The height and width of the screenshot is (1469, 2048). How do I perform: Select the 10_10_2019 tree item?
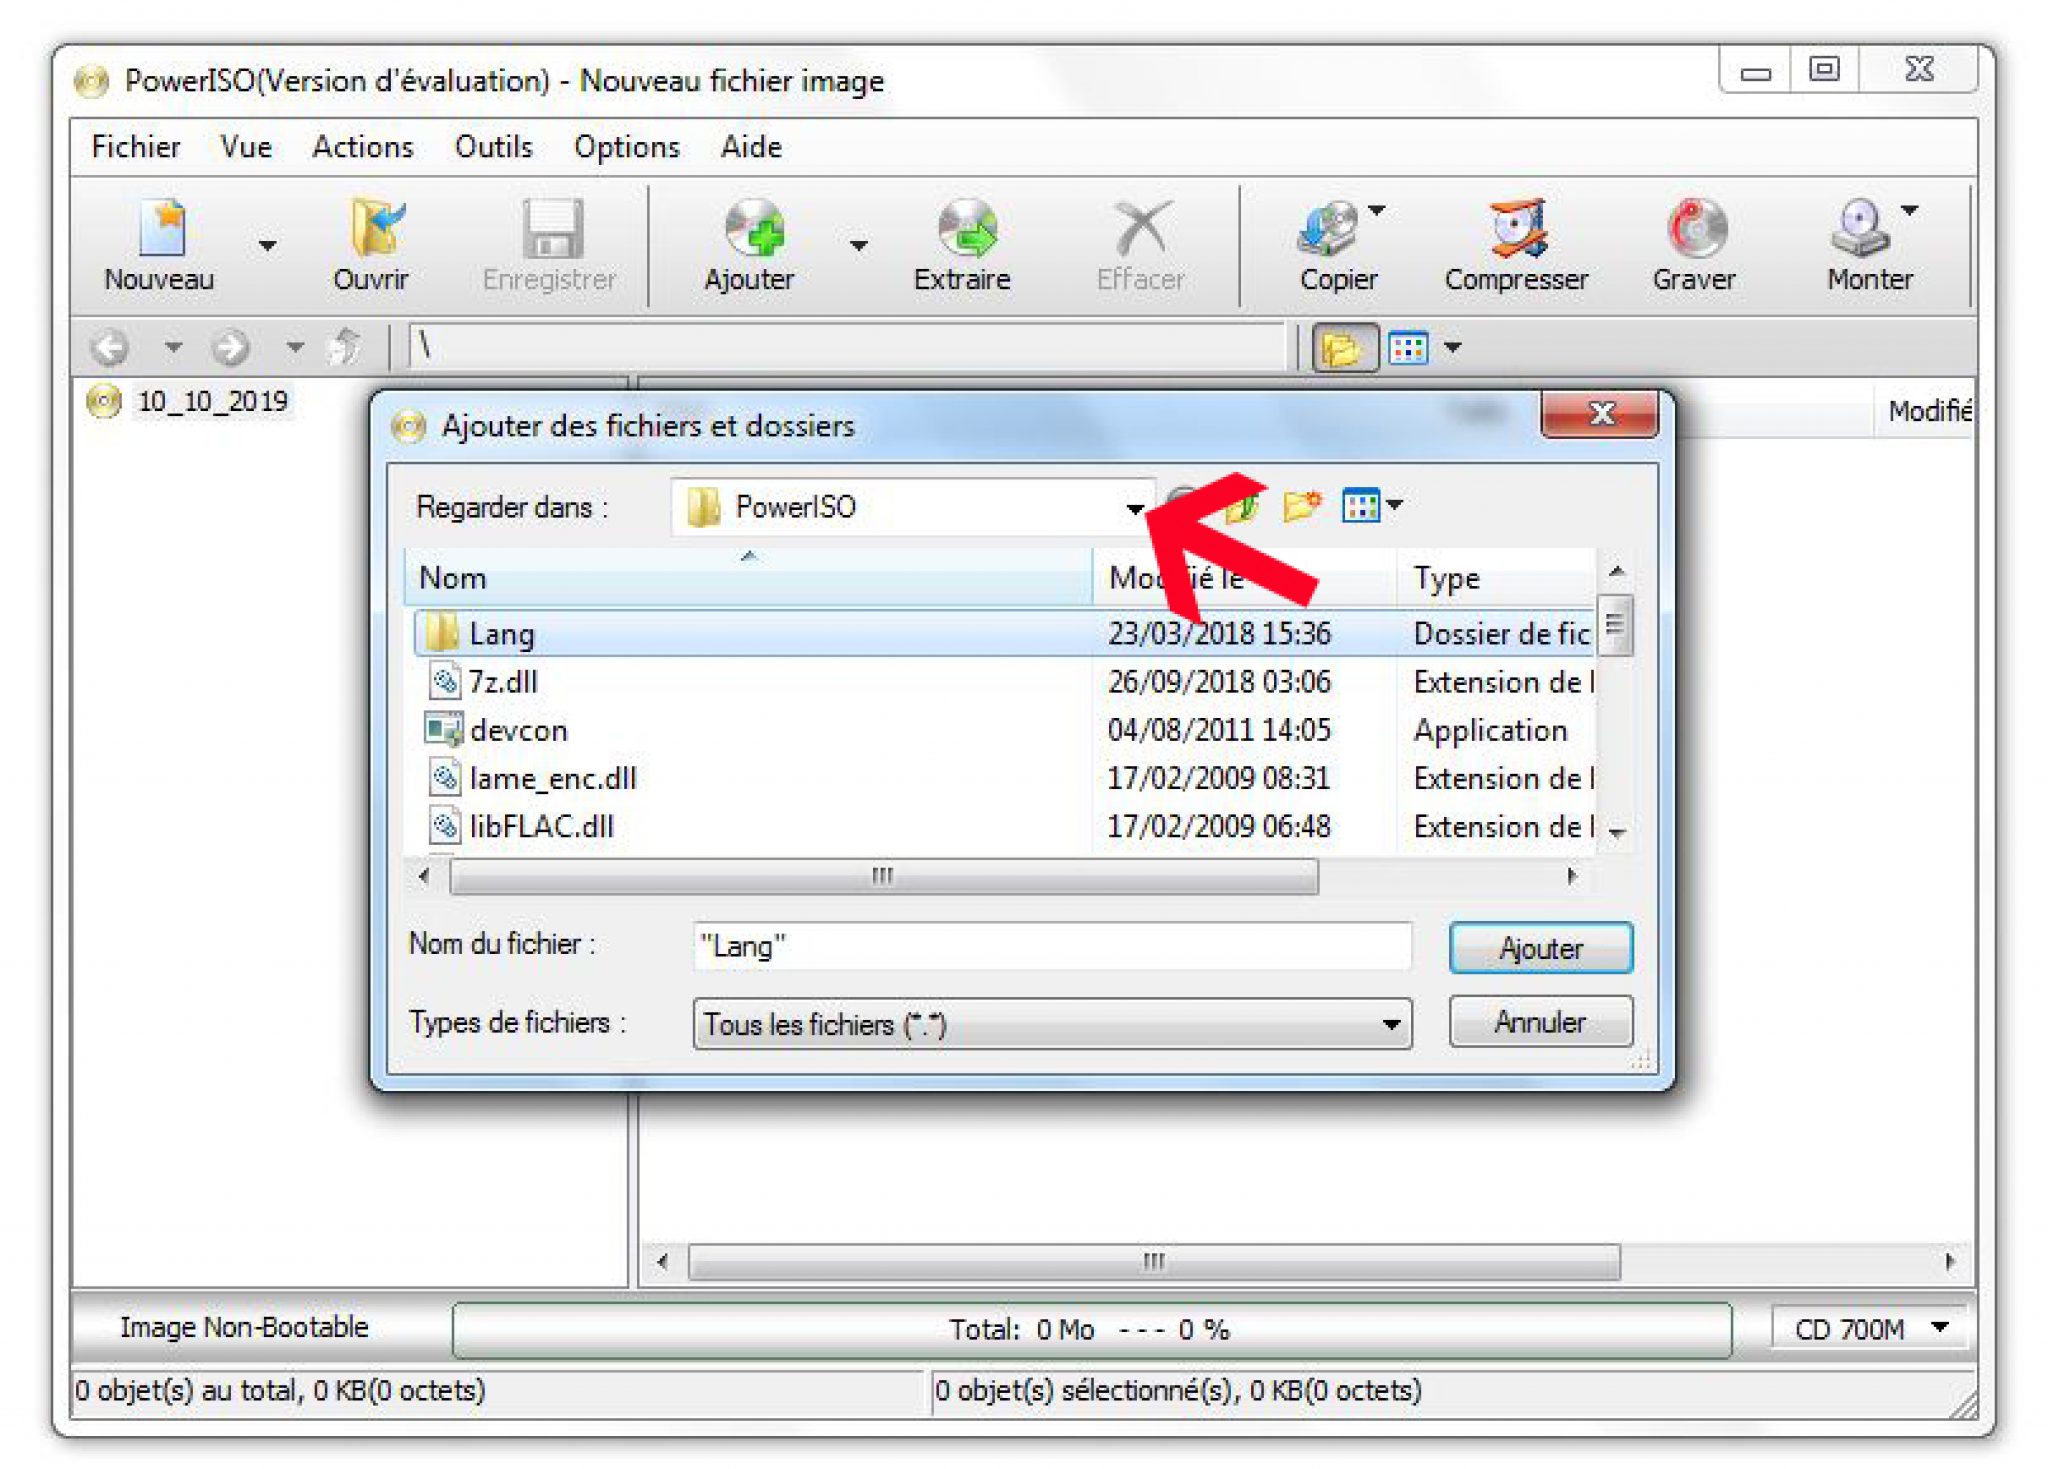point(212,402)
